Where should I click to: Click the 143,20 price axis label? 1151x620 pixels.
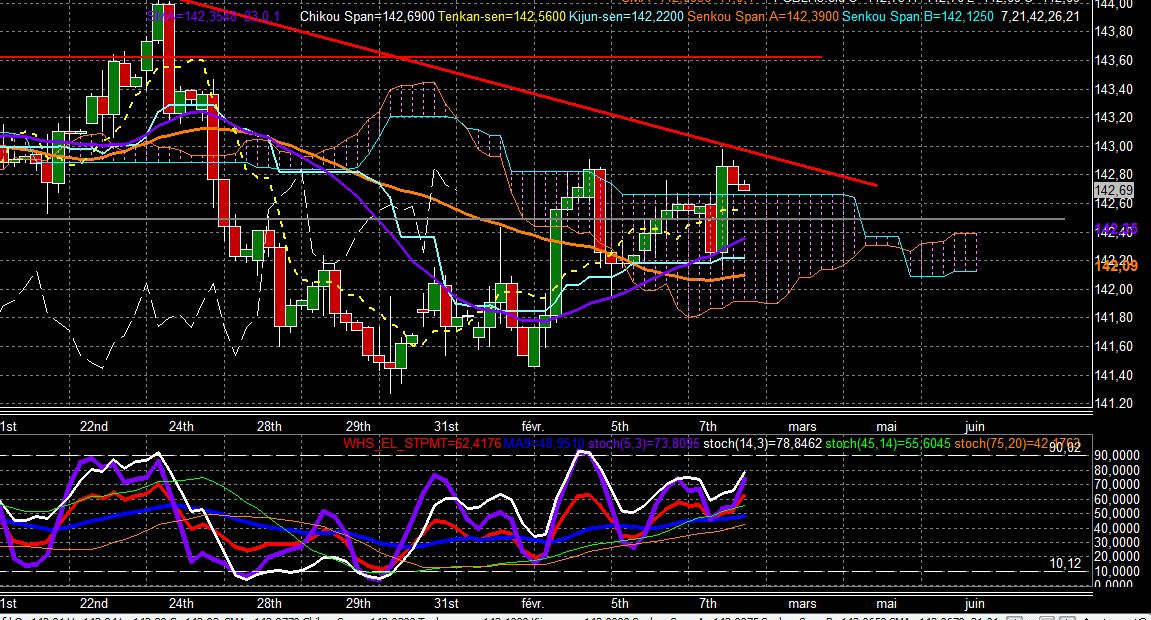[x=1113, y=117]
